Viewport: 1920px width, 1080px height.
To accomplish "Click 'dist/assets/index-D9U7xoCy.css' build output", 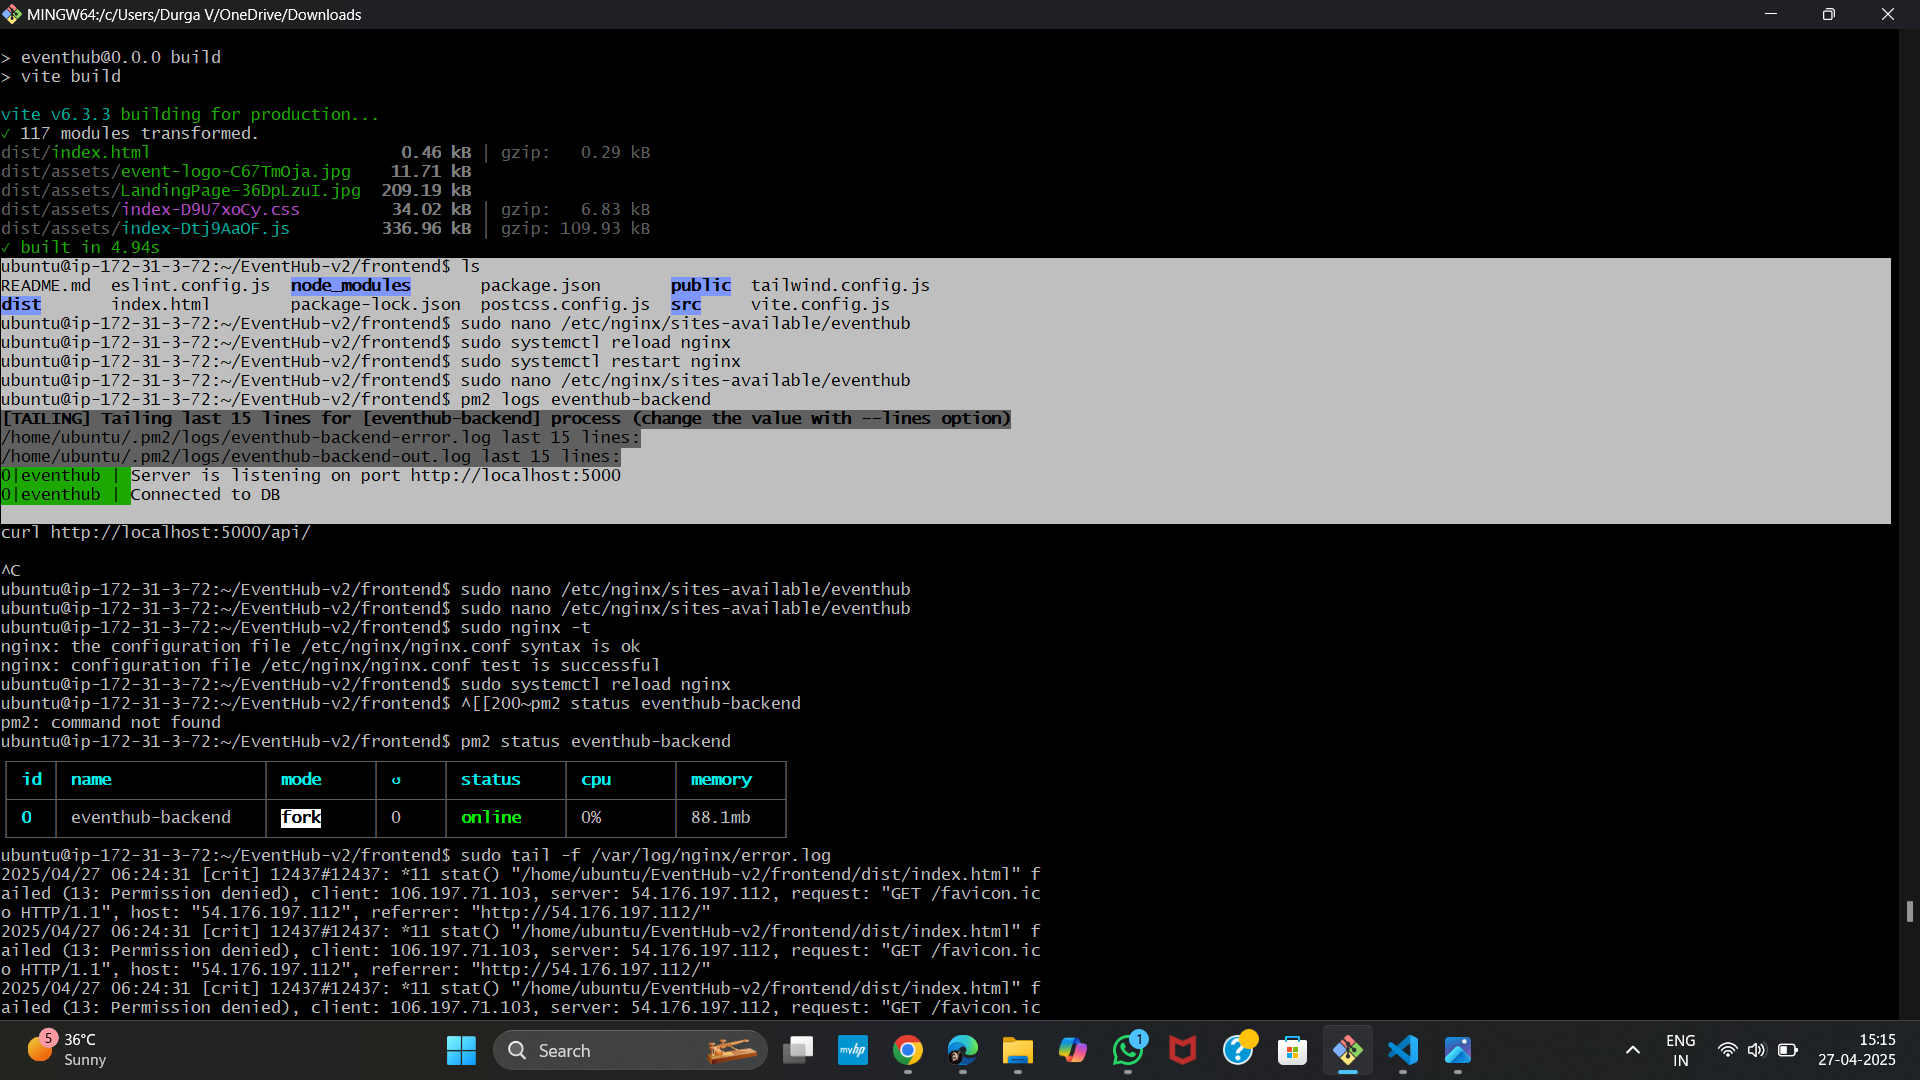I will pyautogui.click(x=151, y=209).
